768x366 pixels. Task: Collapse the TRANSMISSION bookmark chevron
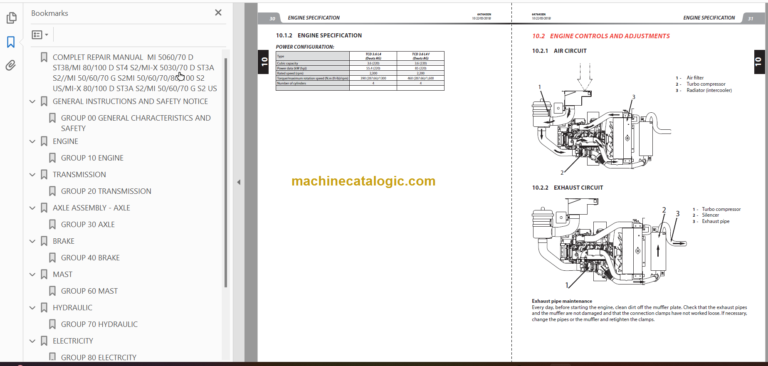click(33, 175)
